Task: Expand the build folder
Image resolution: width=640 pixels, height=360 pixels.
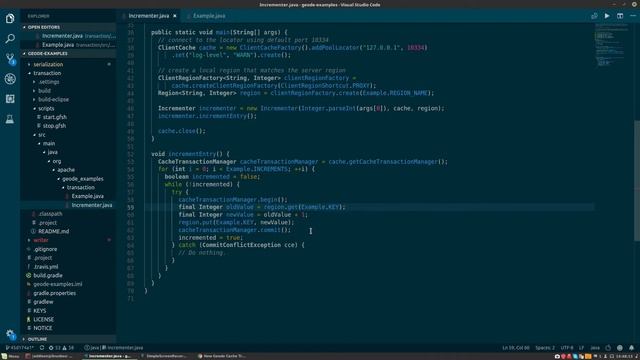Action: pyautogui.click(x=44, y=91)
